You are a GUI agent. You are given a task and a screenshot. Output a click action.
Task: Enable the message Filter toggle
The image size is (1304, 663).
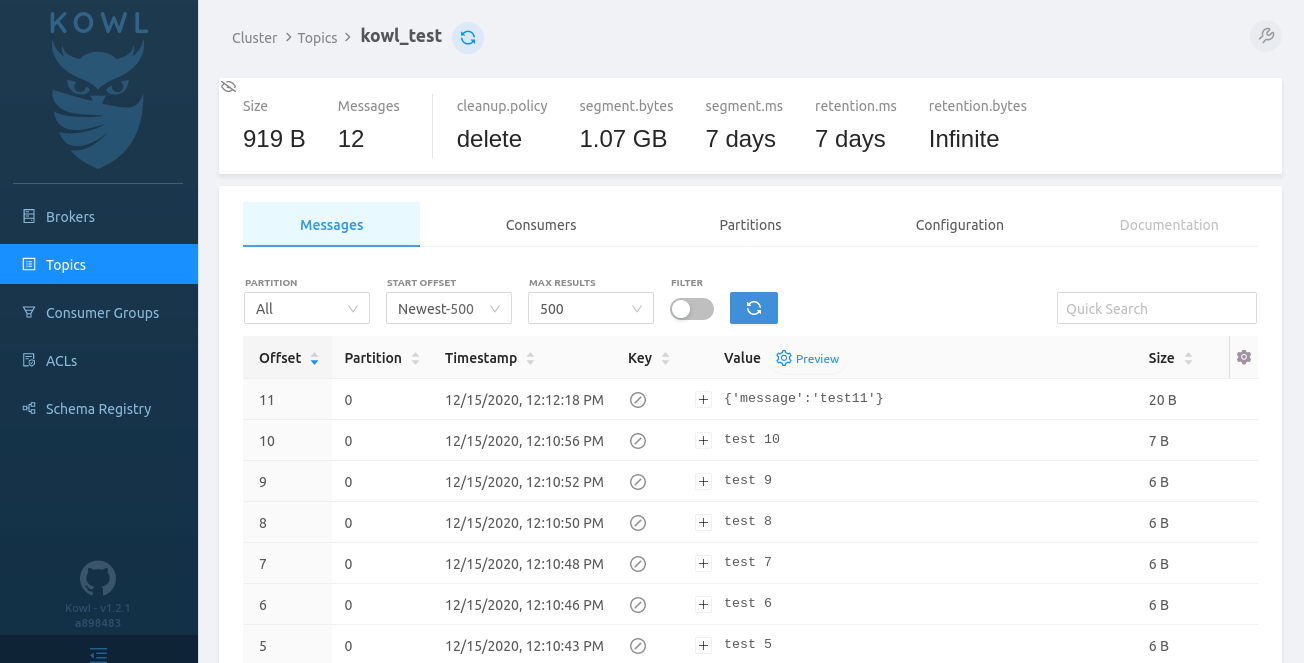[691, 311]
